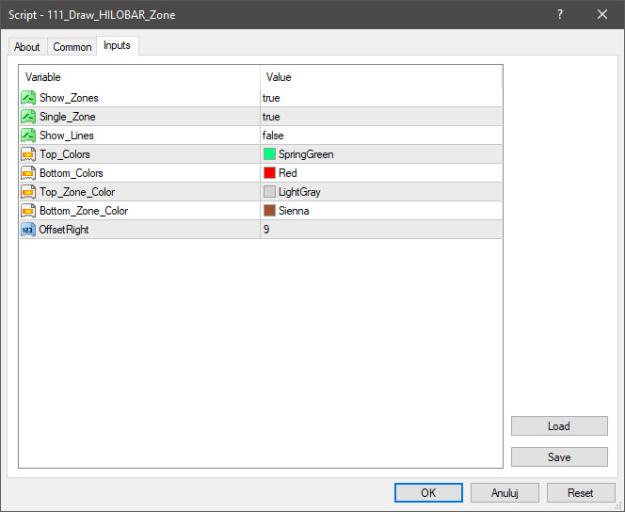Select the Show_Lines variable name
Screen dimensions: 625x512
[67, 135]
